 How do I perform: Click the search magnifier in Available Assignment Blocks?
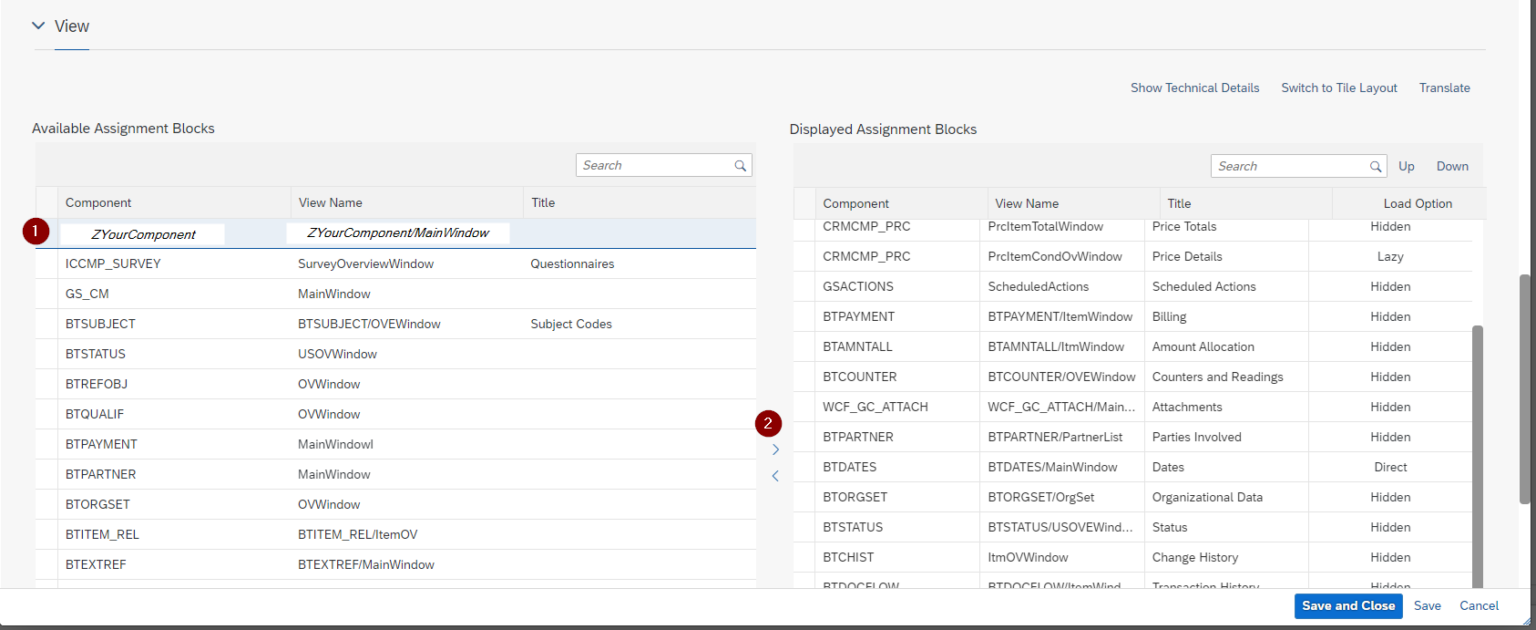point(740,164)
